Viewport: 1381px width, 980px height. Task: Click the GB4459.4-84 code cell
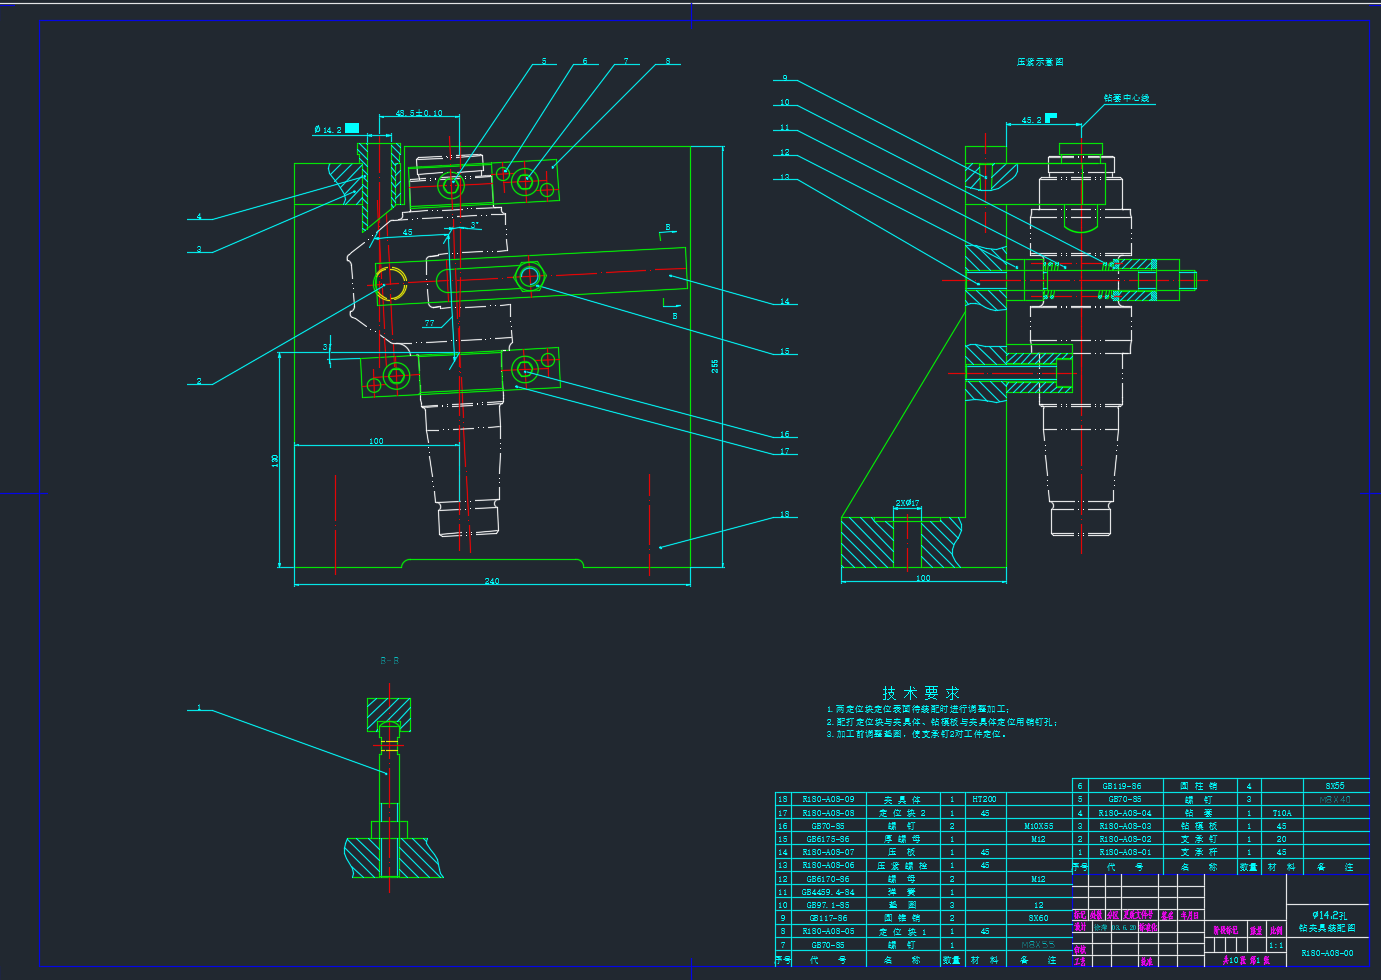pyautogui.click(x=828, y=892)
